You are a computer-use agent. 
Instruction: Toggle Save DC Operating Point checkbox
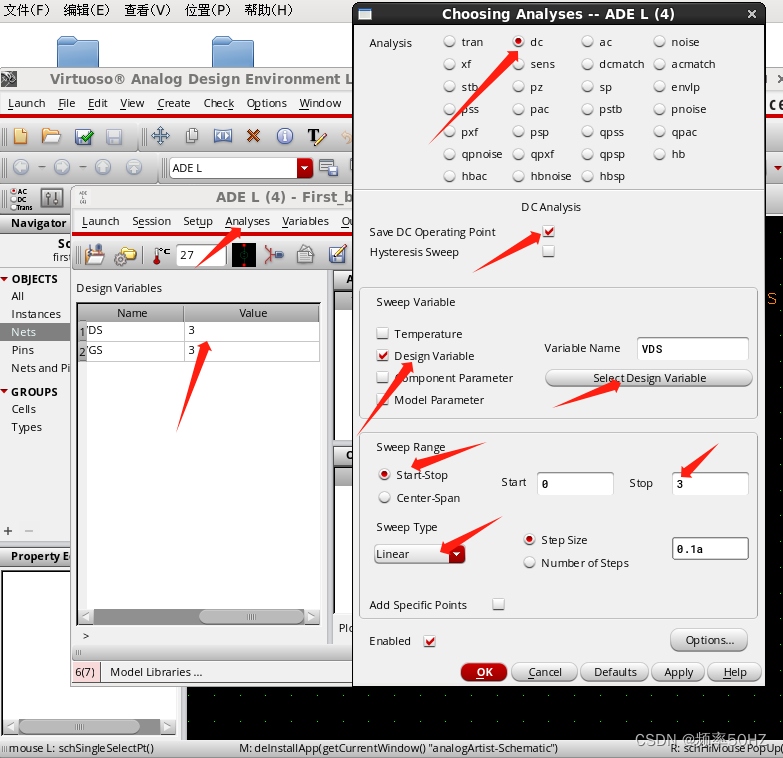coord(548,231)
